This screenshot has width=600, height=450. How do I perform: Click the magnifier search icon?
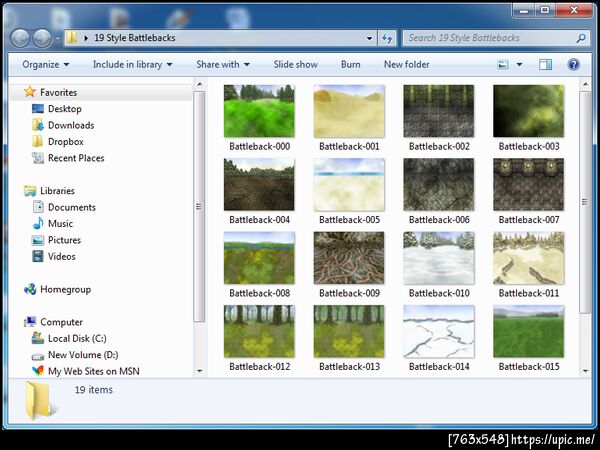[581, 38]
